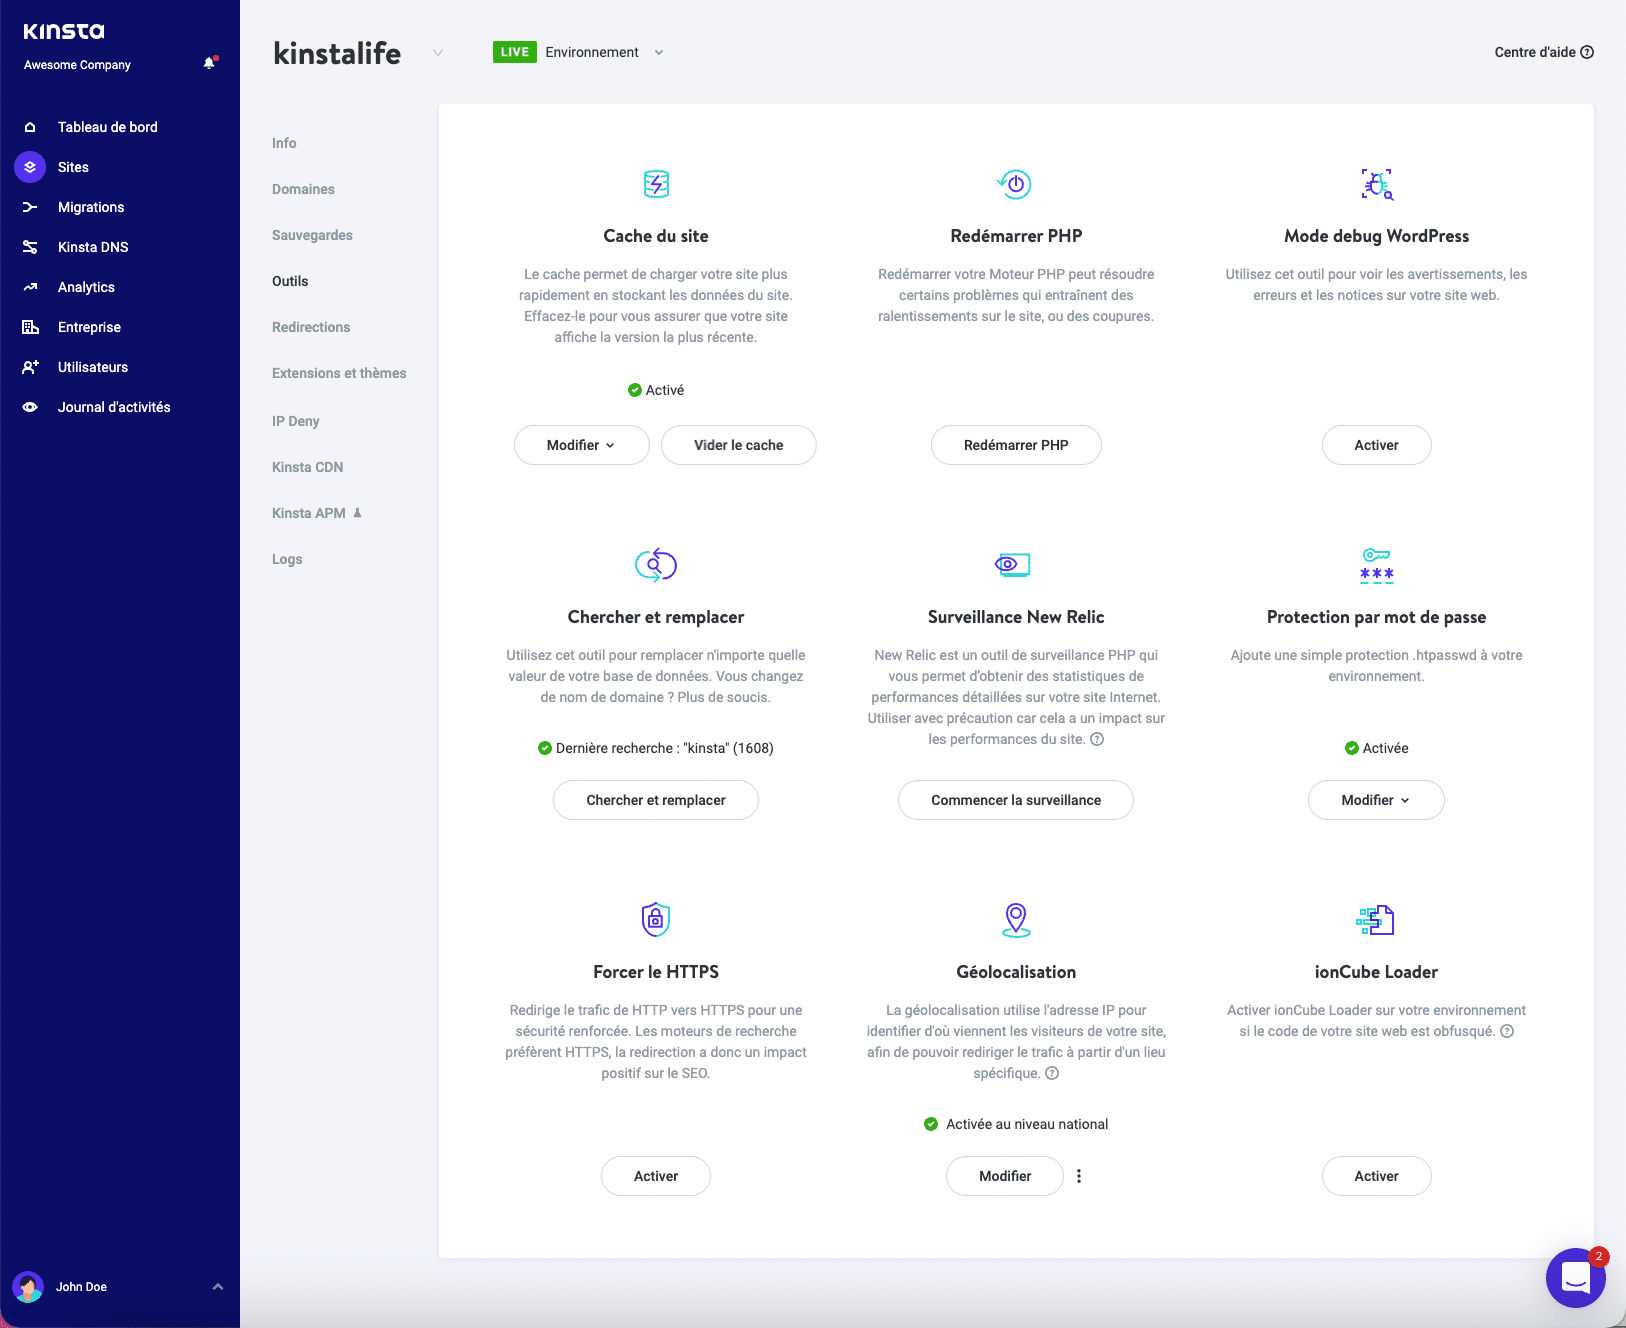Switch to the Sauvegardes tab

click(x=311, y=235)
